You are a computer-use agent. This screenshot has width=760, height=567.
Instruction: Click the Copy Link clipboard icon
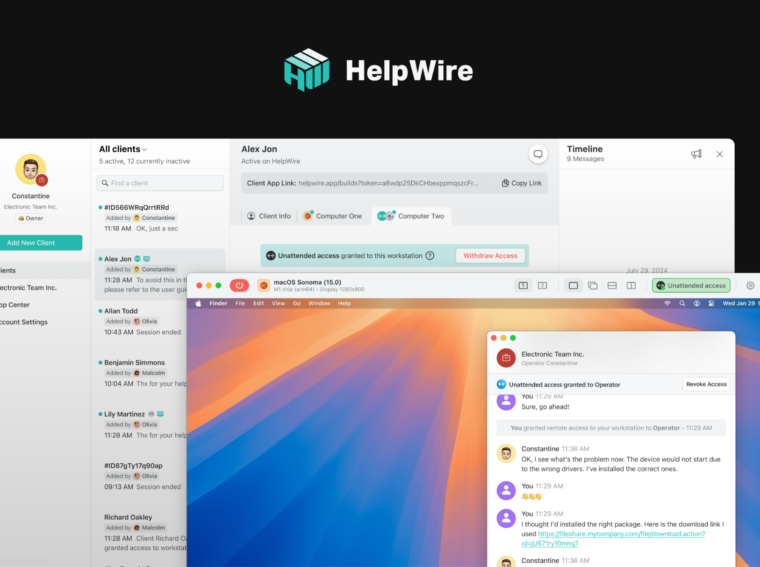[505, 183]
